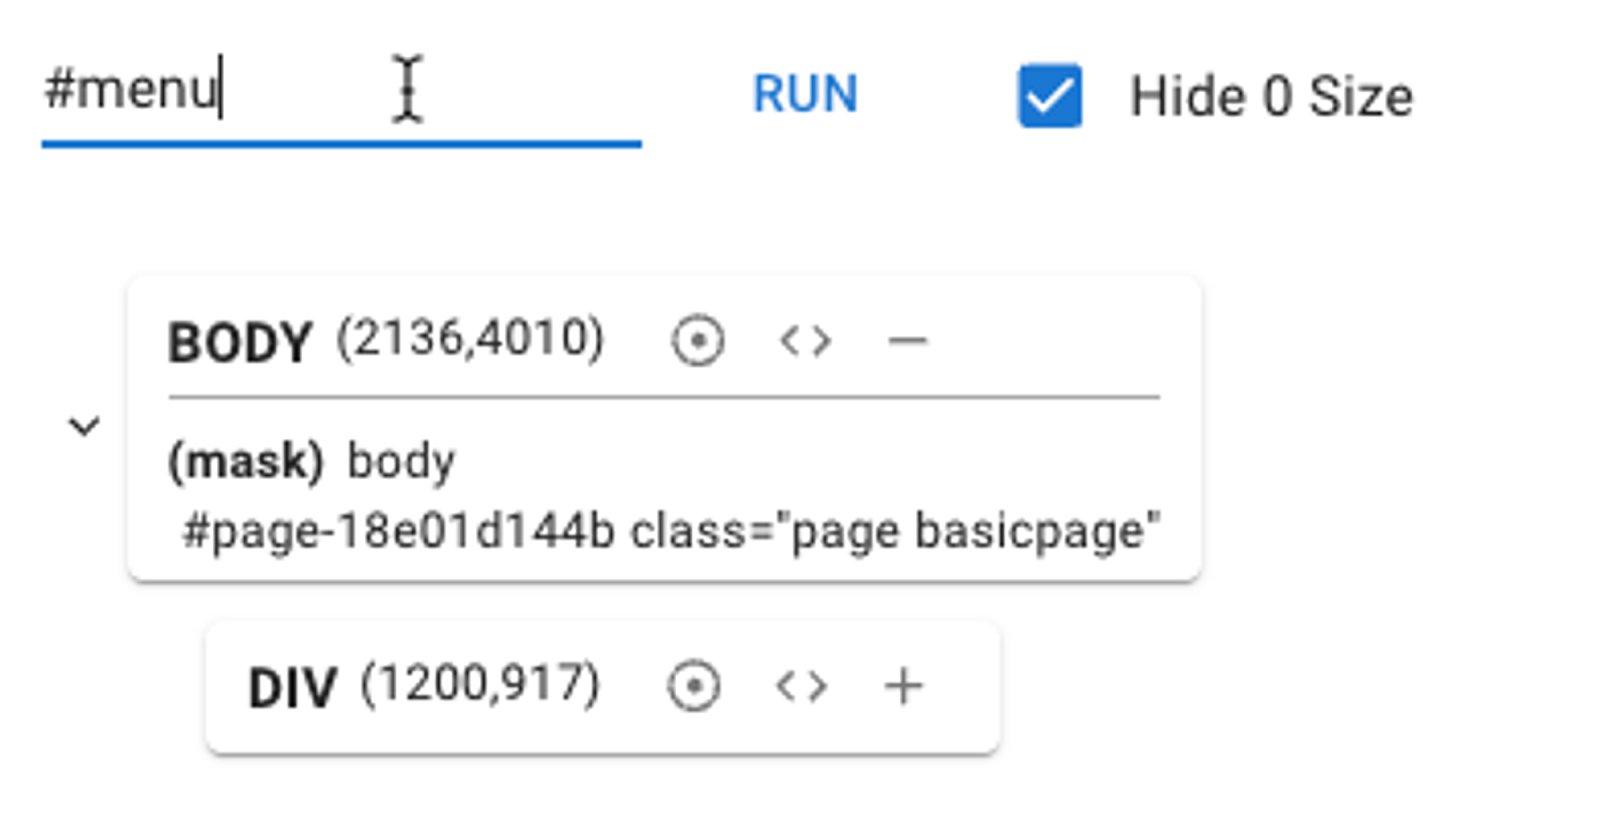Click the class="page basicpage" attribute text
This screenshot has height=831, width=1600.
(x=896, y=531)
